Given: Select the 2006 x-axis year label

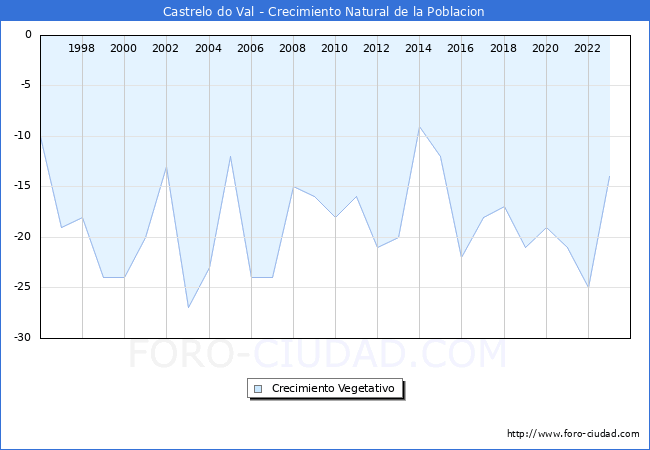Looking at the screenshot, I should pos(250,48).
